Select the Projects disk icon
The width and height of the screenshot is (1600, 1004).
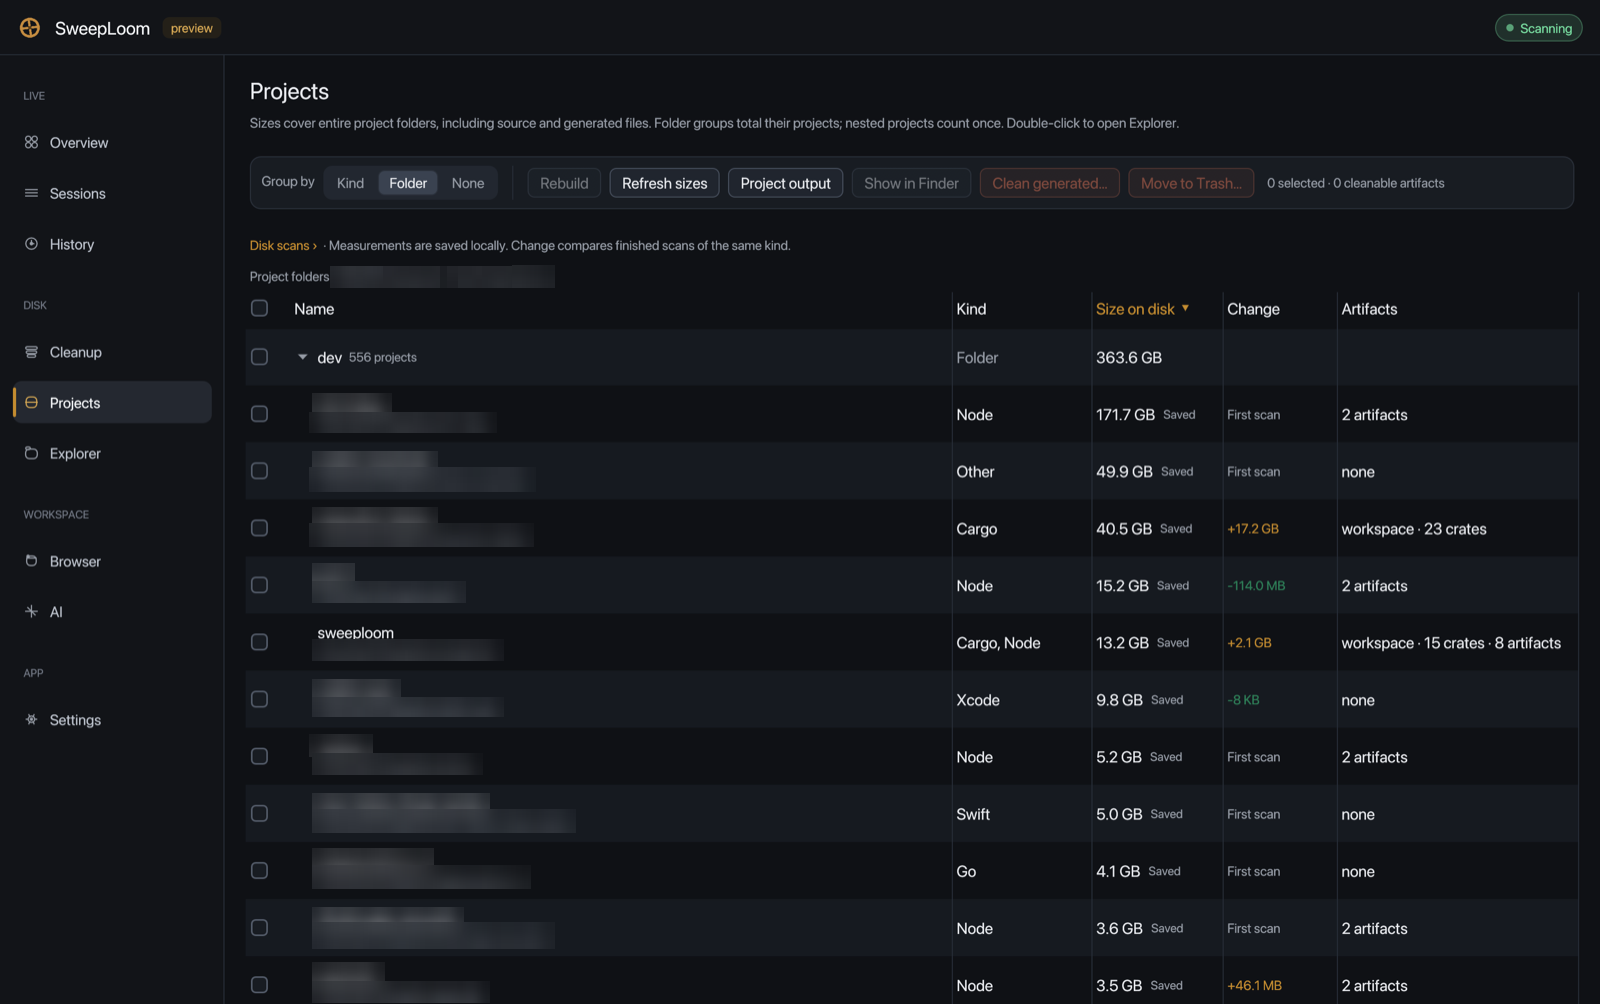pos(31,402)
